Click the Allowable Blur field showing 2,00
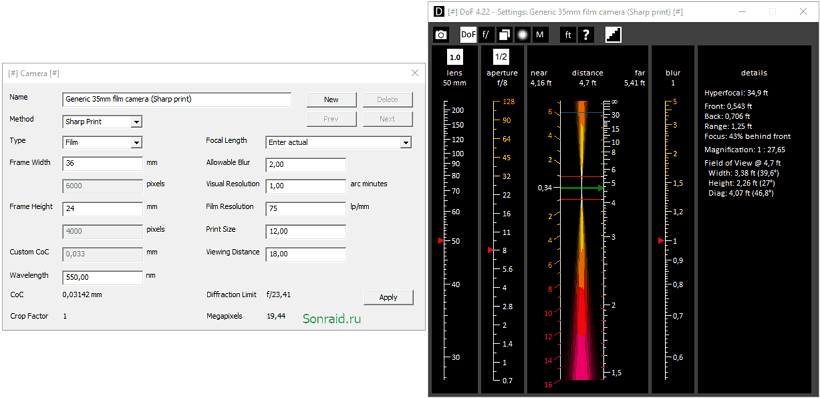The image size is (820, 398). (x=305, y=164)
